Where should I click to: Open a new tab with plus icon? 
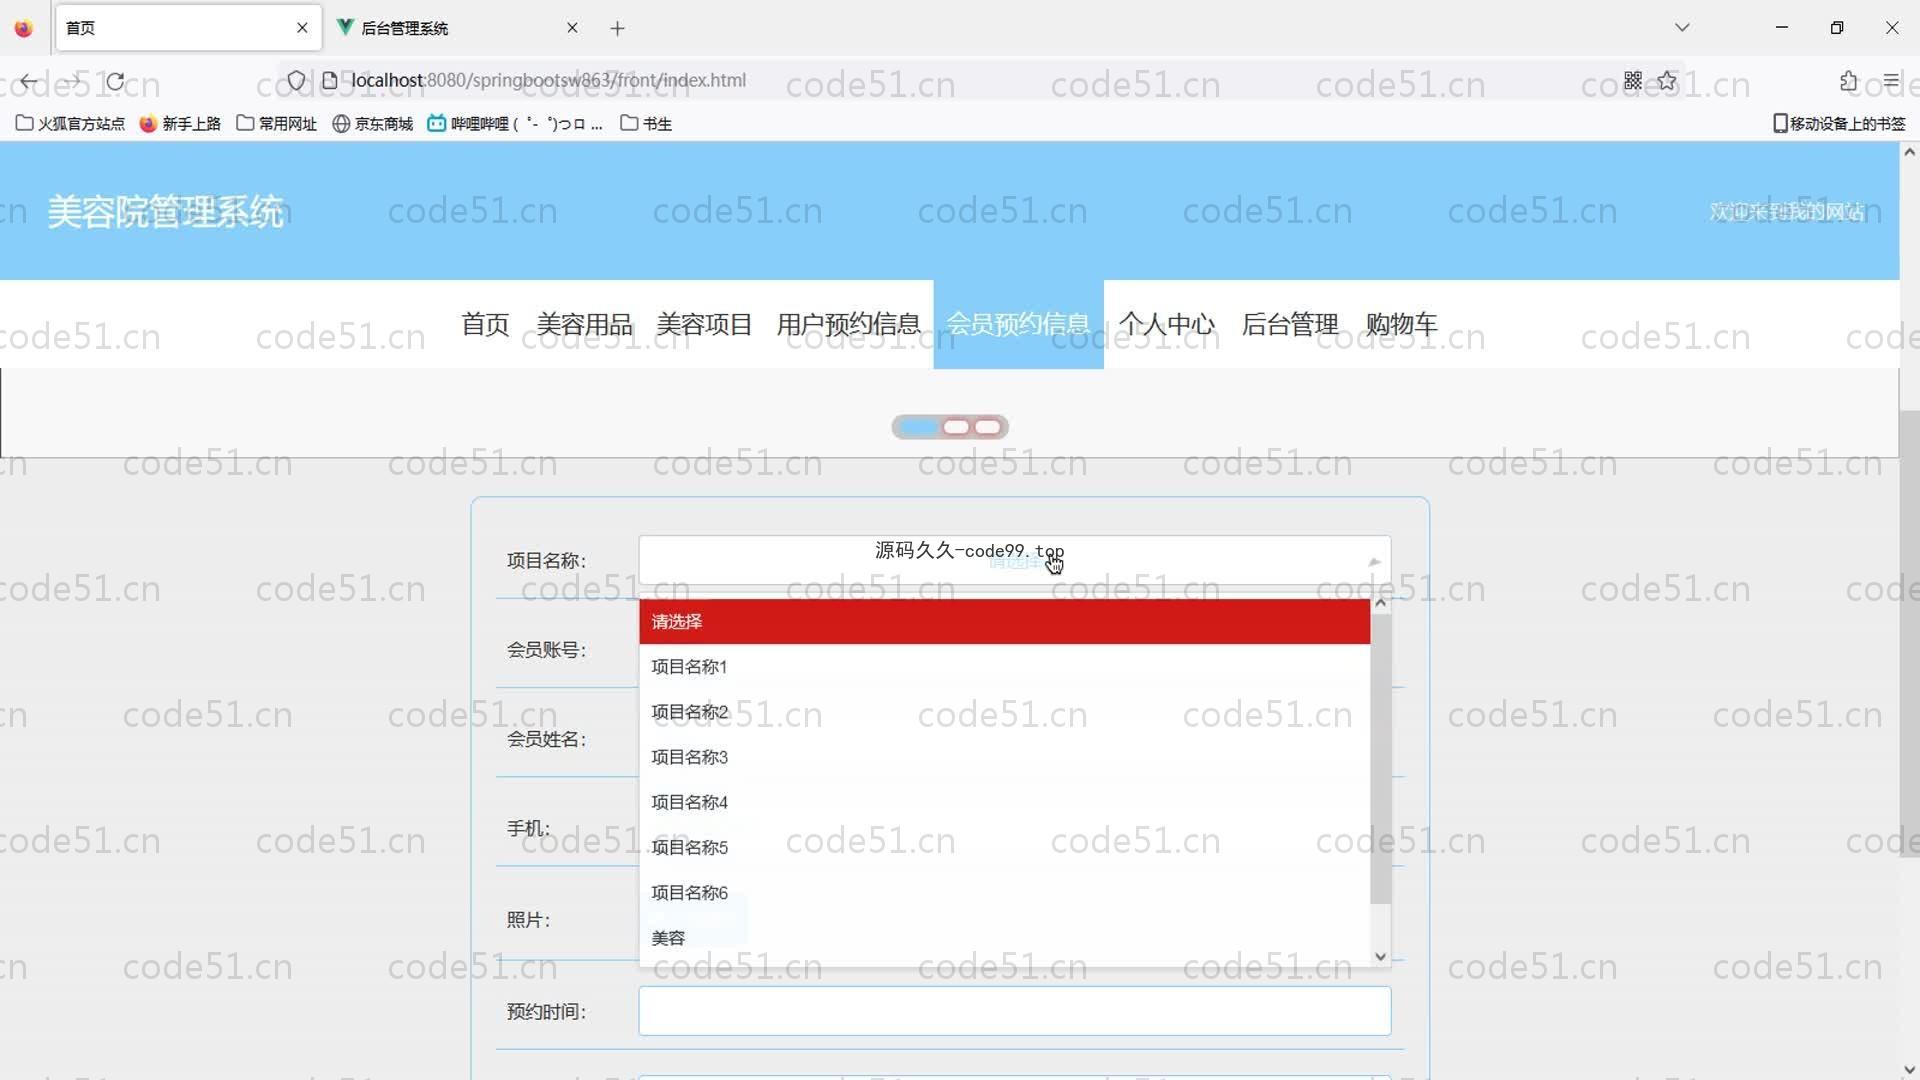617,28
